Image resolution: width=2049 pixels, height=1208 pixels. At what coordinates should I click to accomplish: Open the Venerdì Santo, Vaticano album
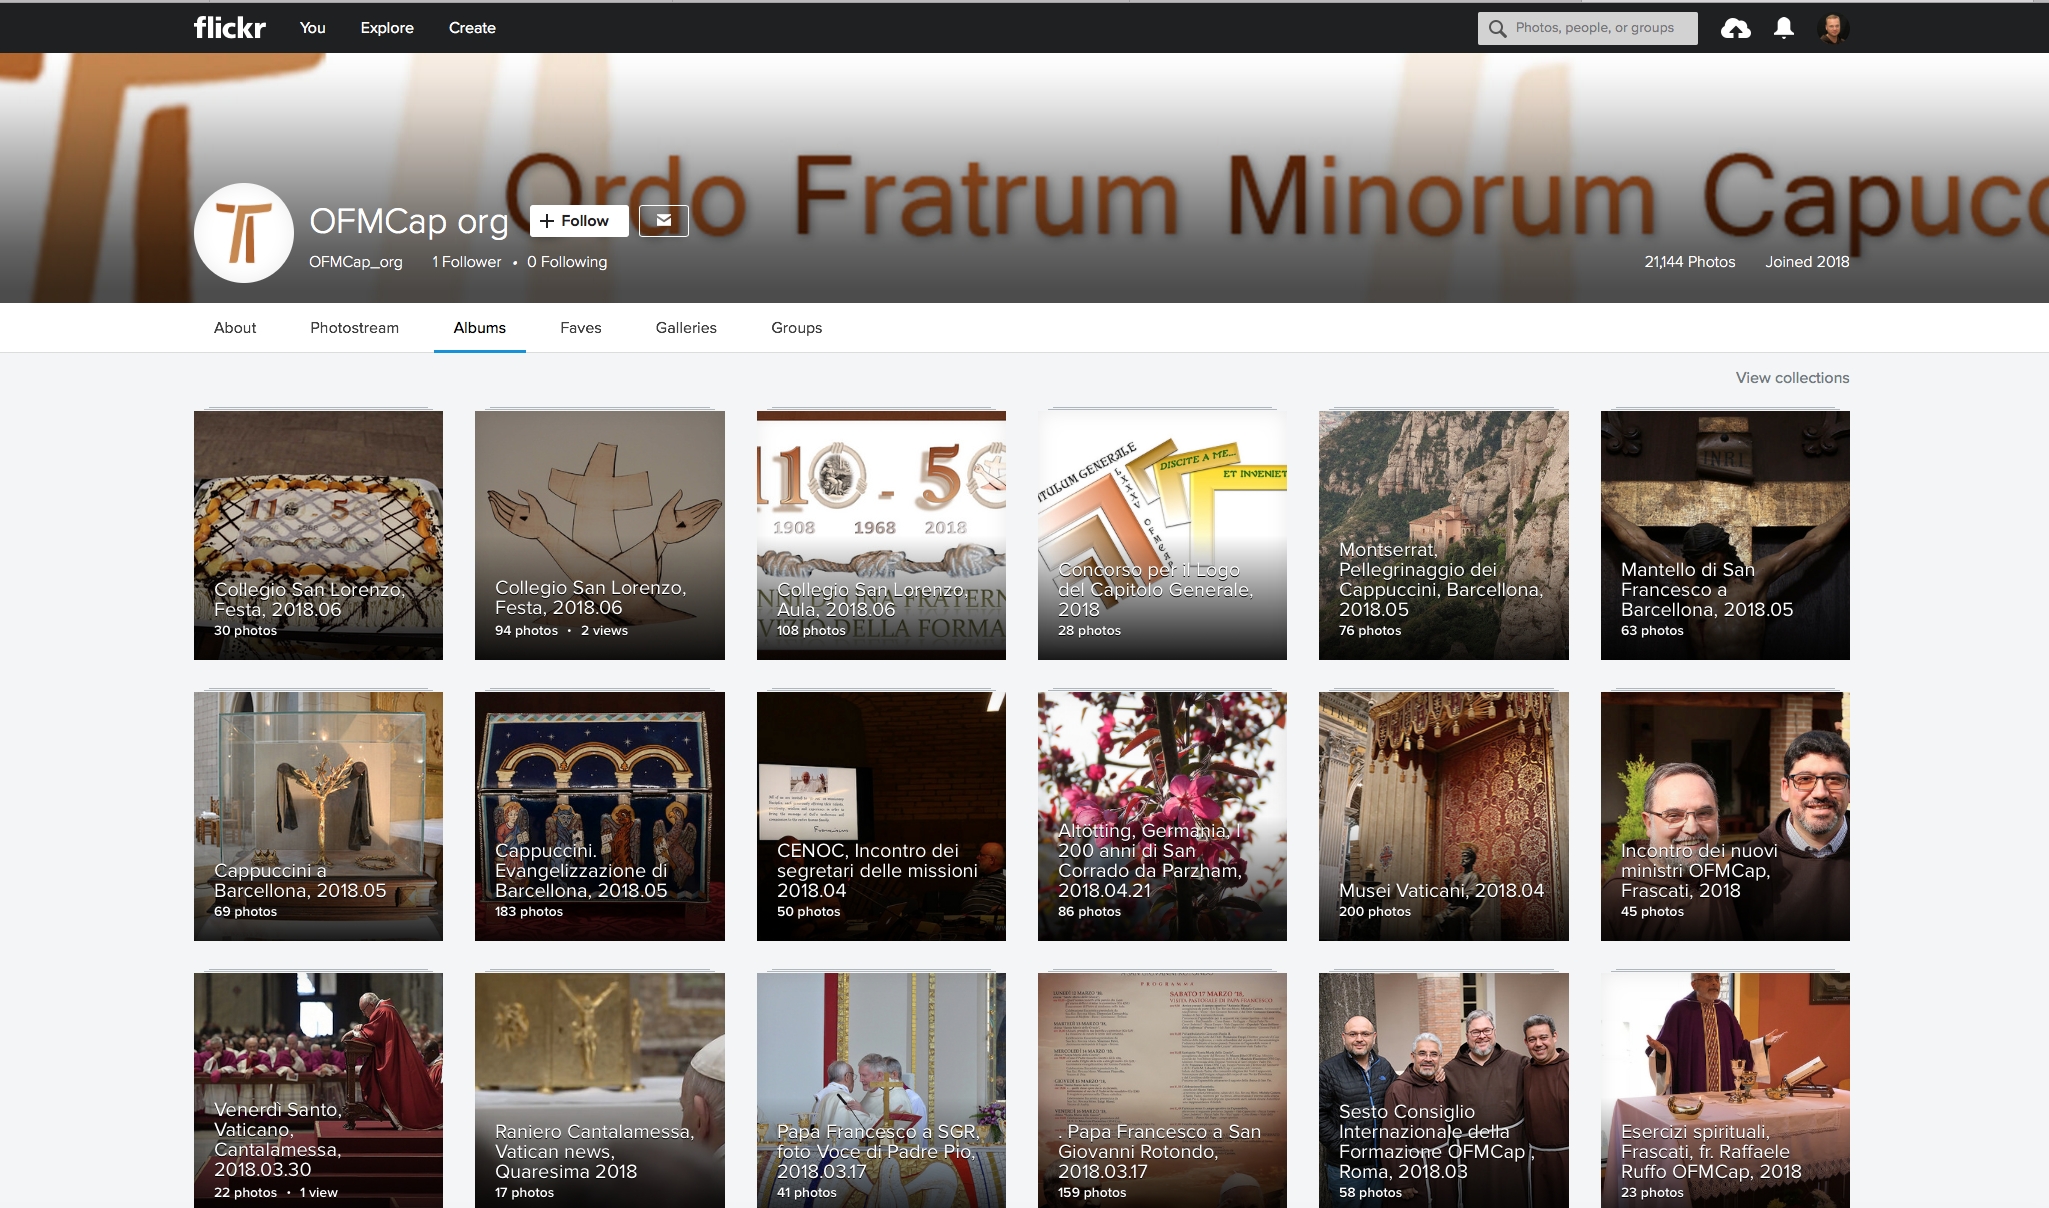318,1090
